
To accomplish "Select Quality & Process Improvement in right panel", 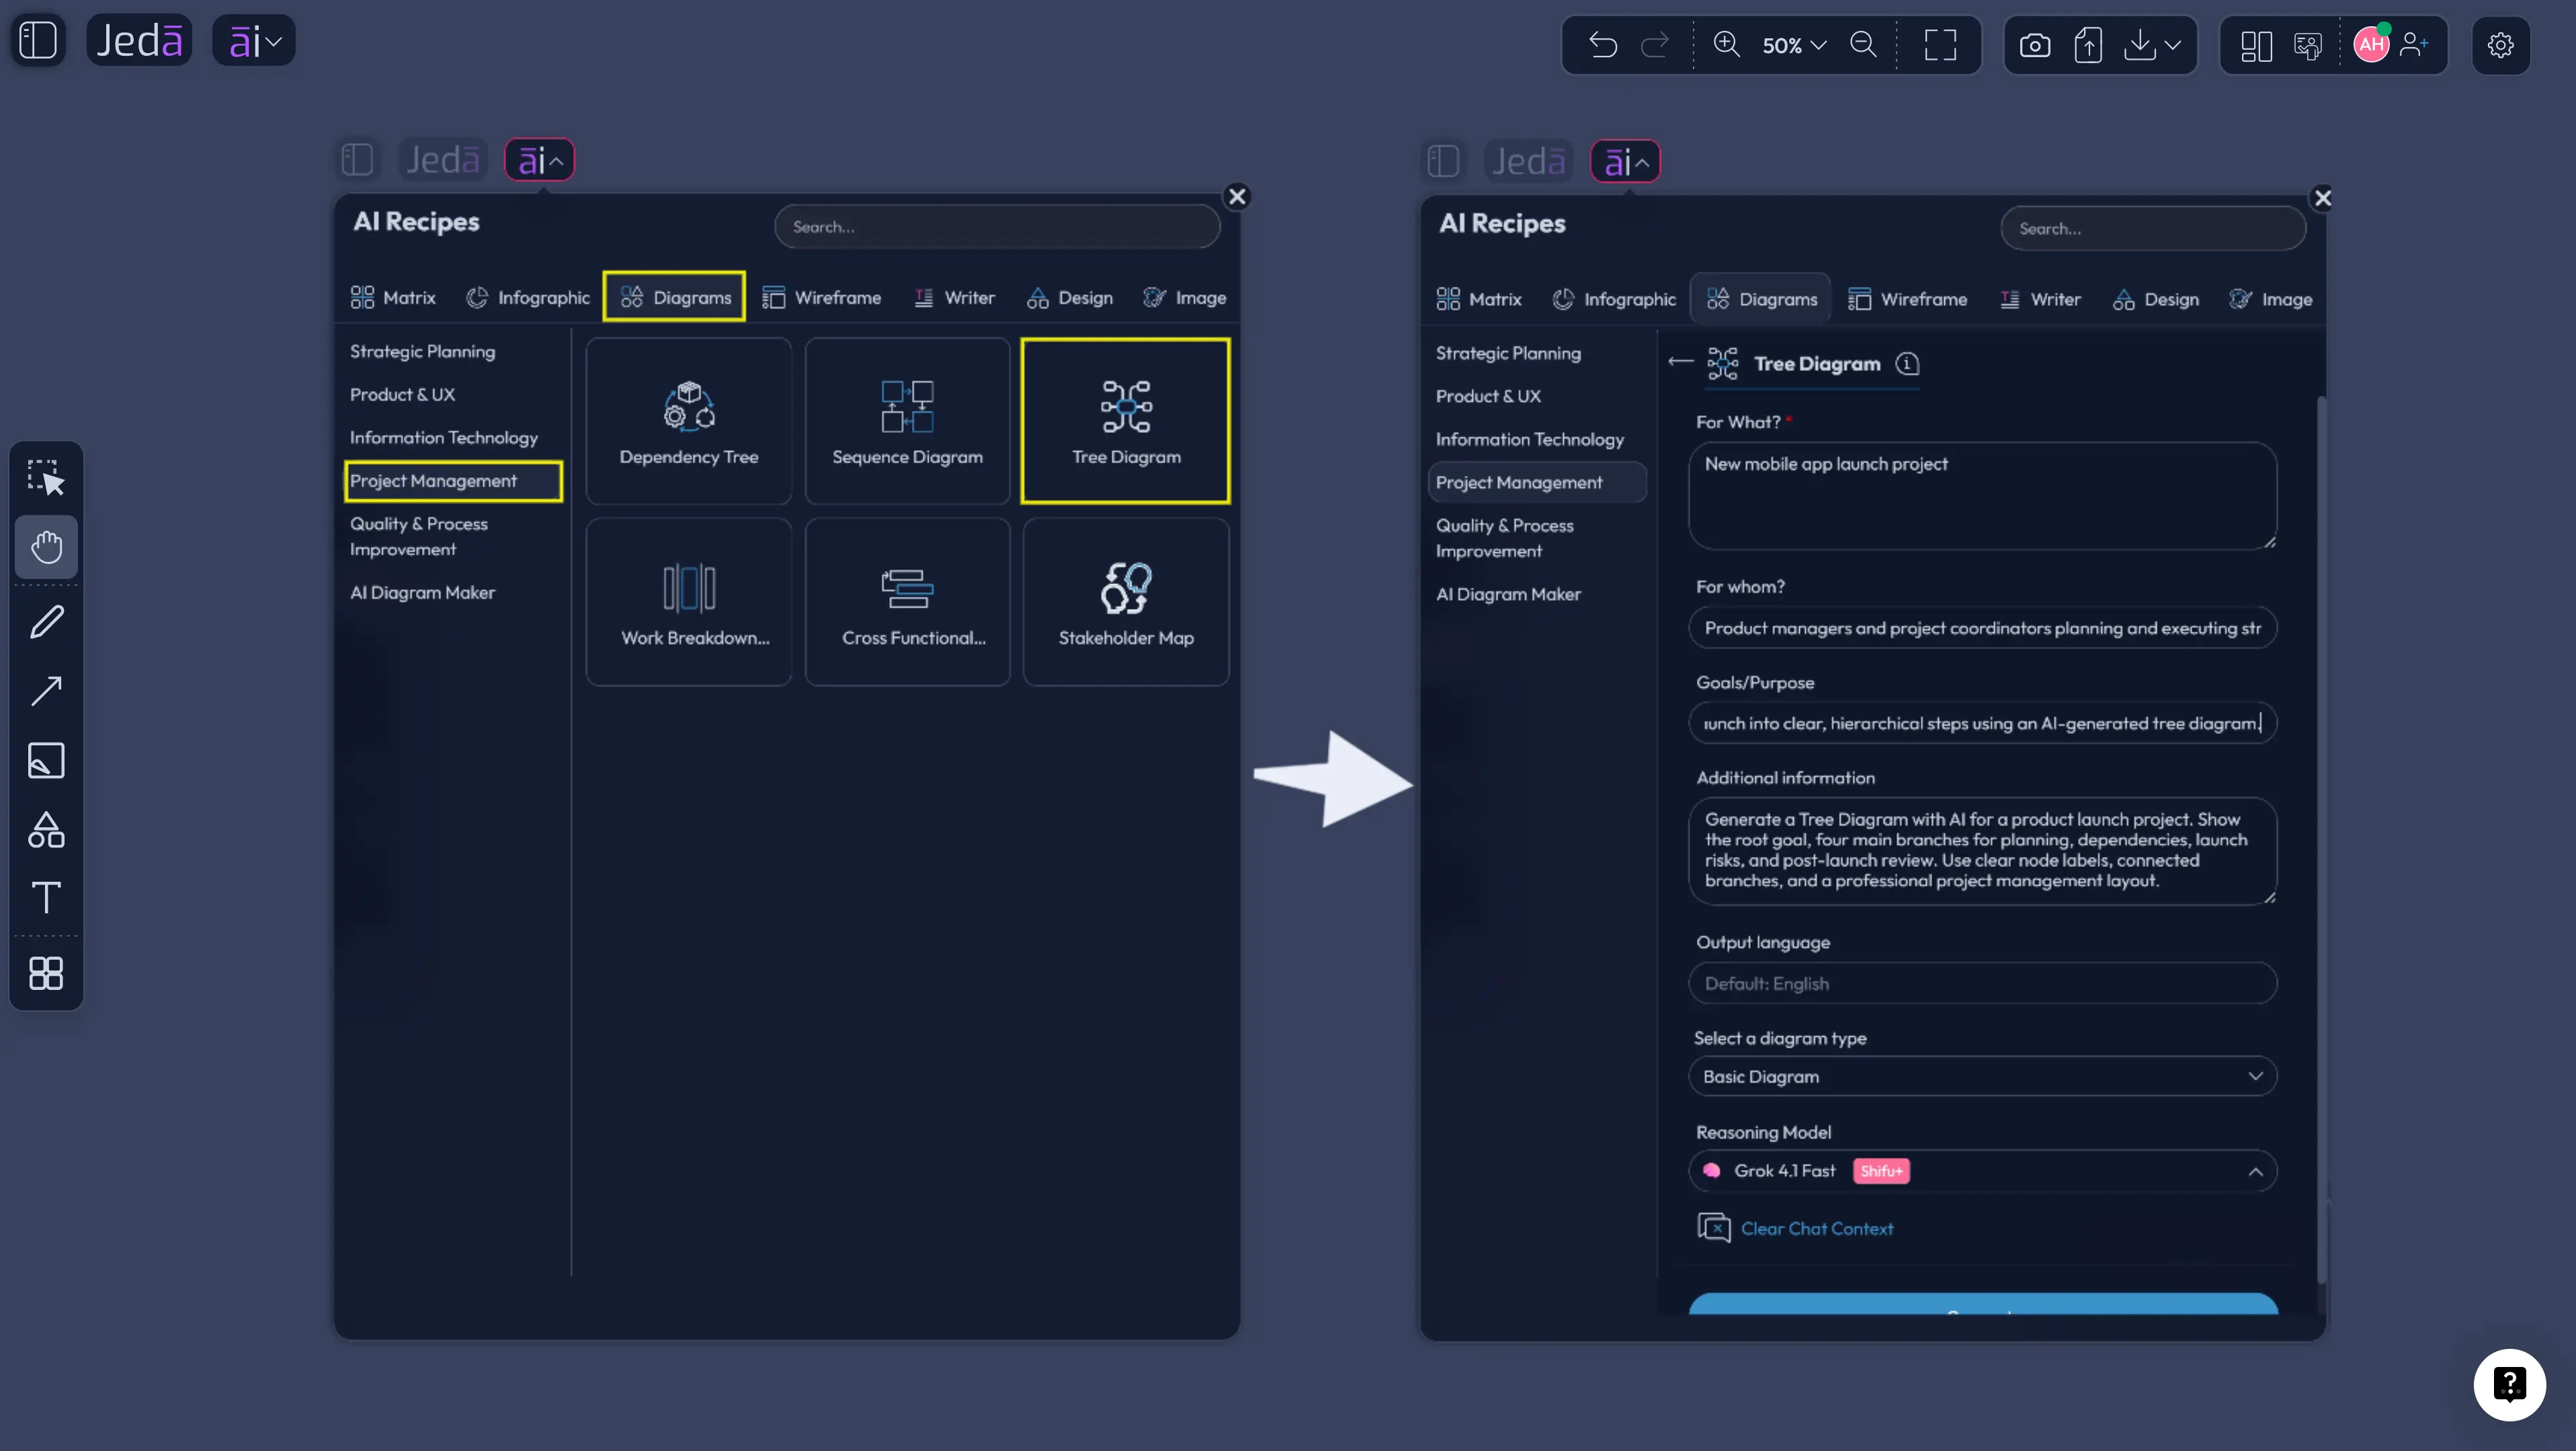I will coord(1505,538).
